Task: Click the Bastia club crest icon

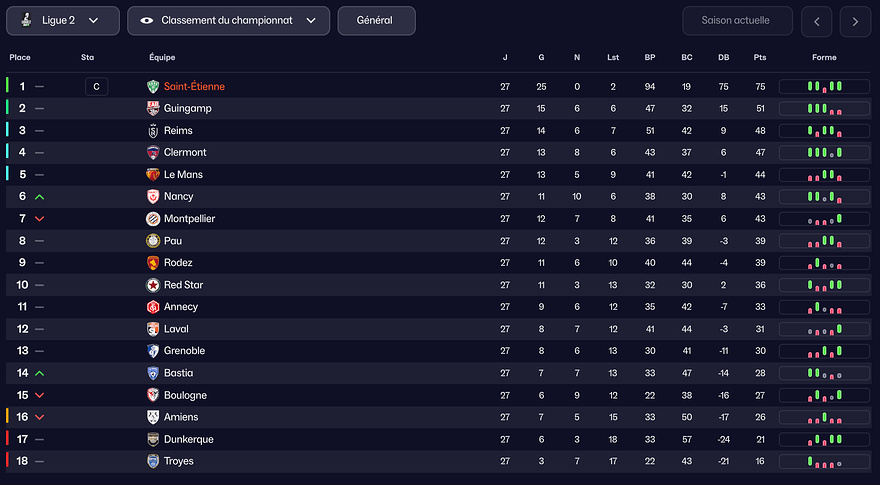Action: (x=153, y=373)
